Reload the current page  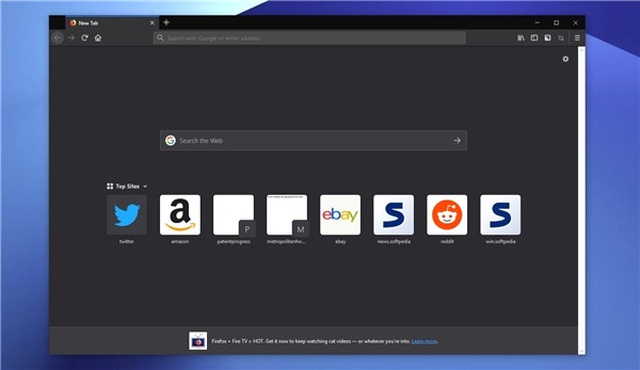(x=84, y=38)
